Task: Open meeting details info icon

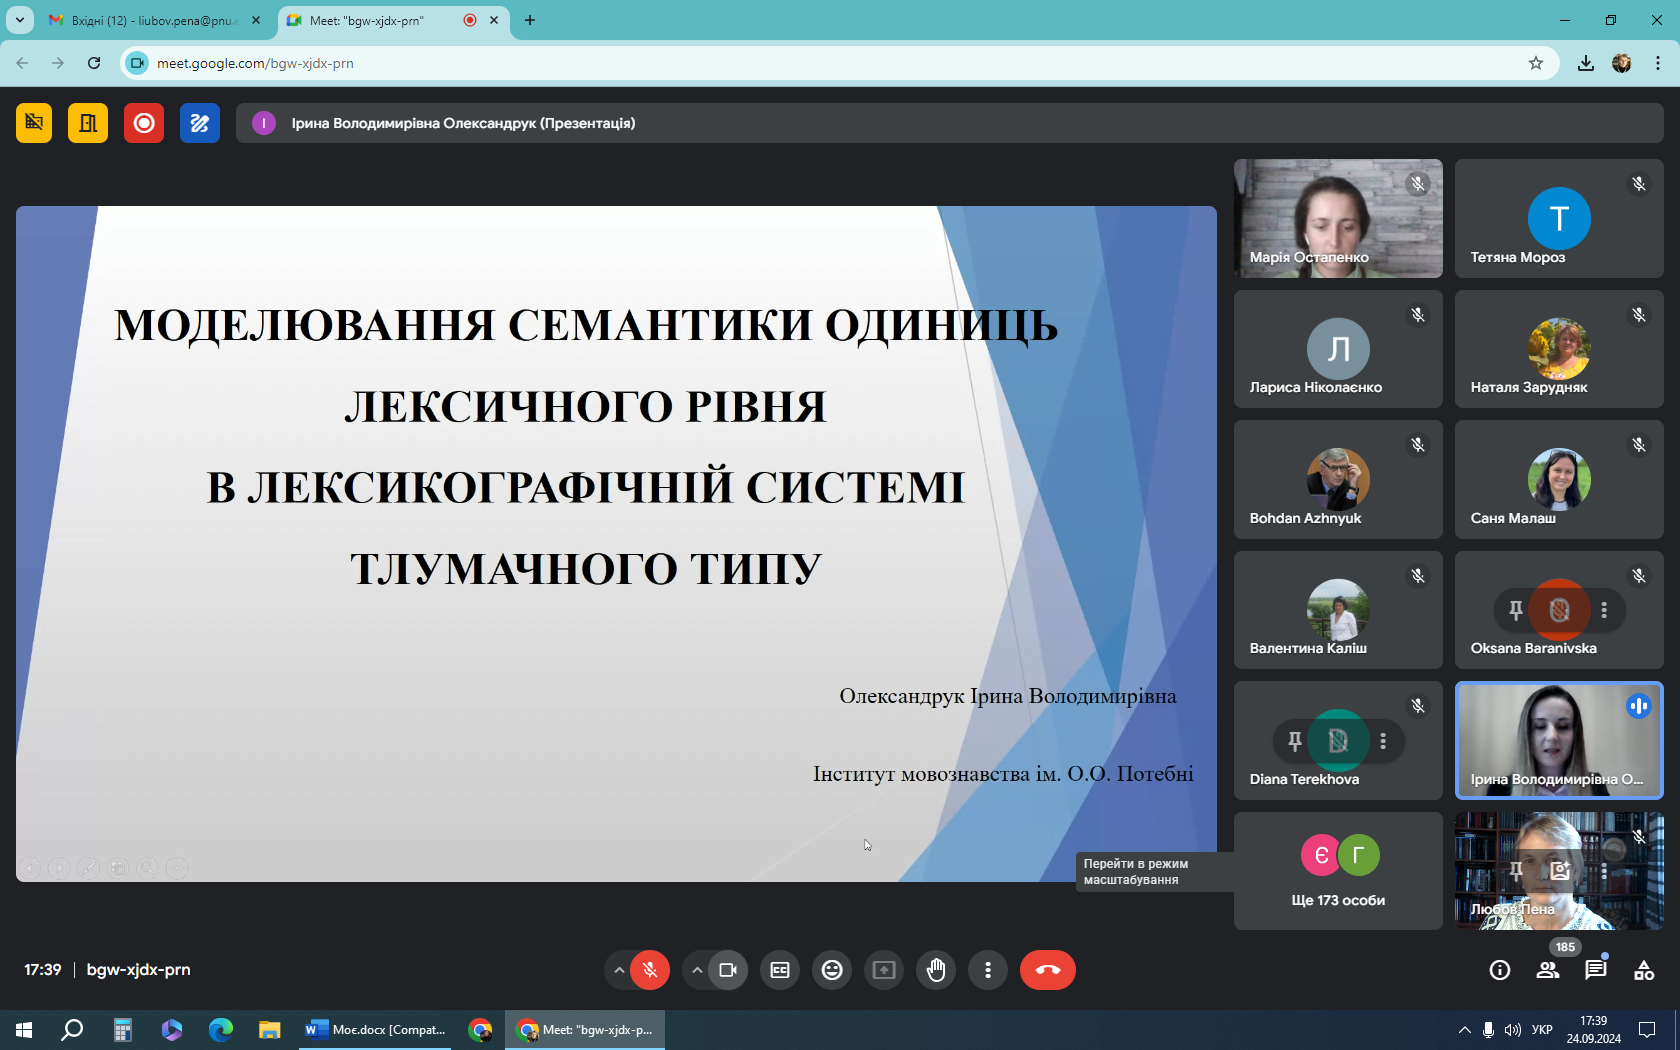Action: (x=1500, y=970)
